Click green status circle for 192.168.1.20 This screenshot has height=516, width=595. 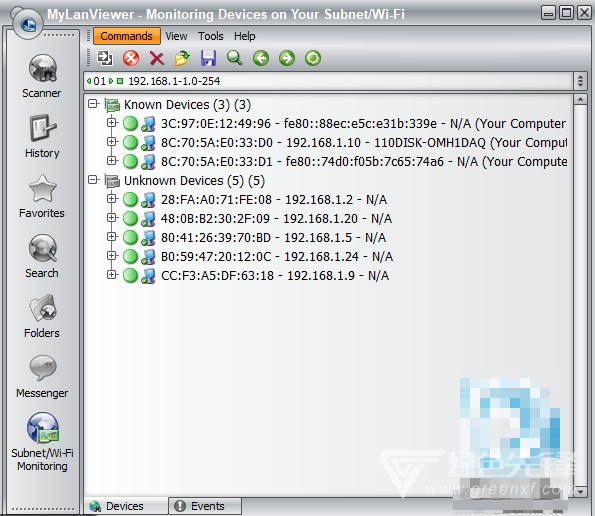[x=130, y=218]
